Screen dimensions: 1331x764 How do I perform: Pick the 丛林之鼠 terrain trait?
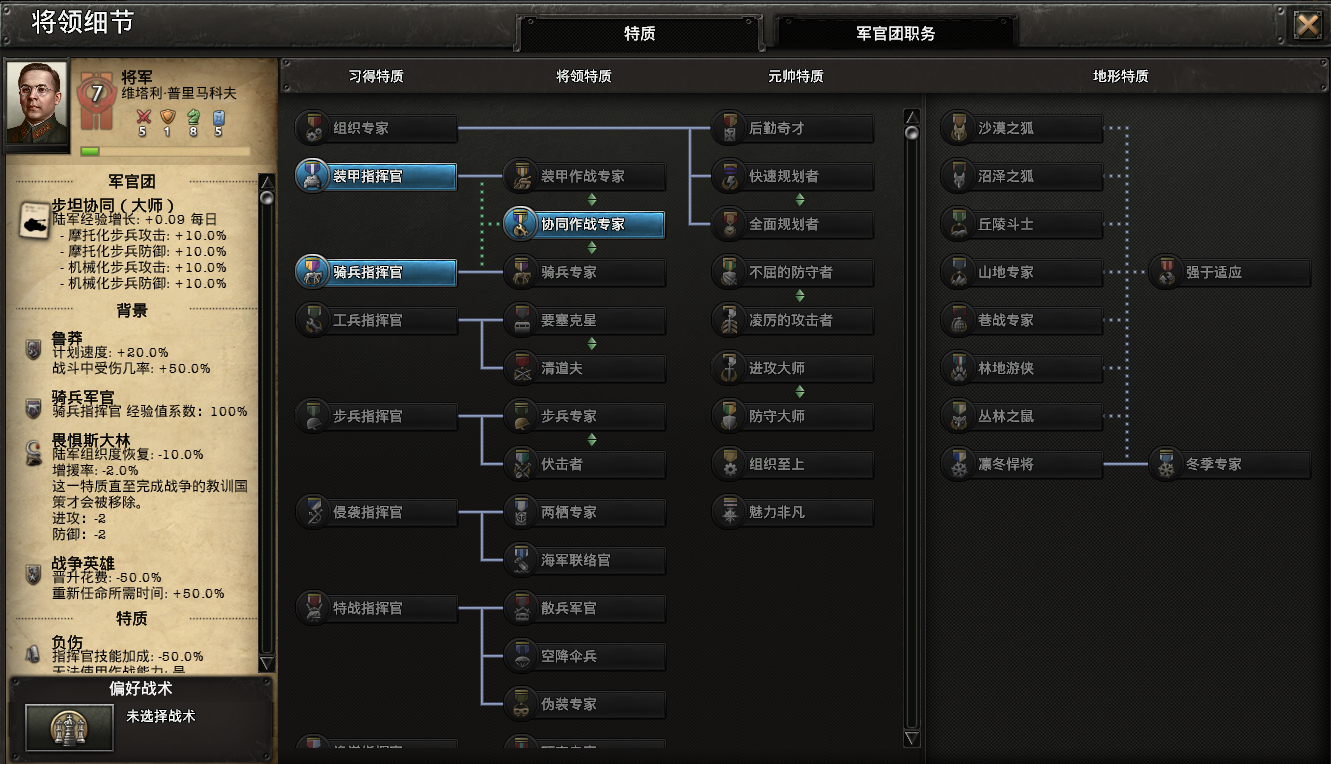click(1022, 417)
